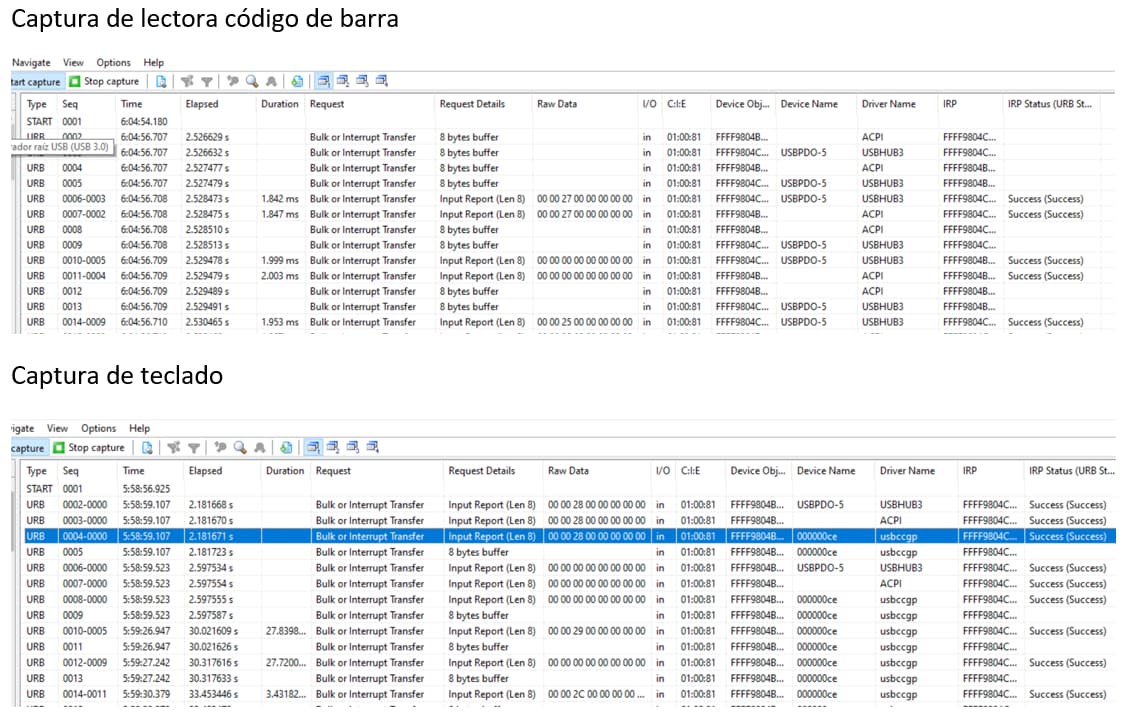Sort by the Raw Data column in the upper table
1129x719 pixels.
pos(557,104)
